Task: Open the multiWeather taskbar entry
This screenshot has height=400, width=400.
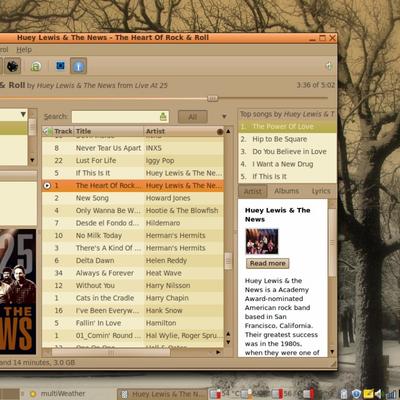Action: tap(57, 394)
